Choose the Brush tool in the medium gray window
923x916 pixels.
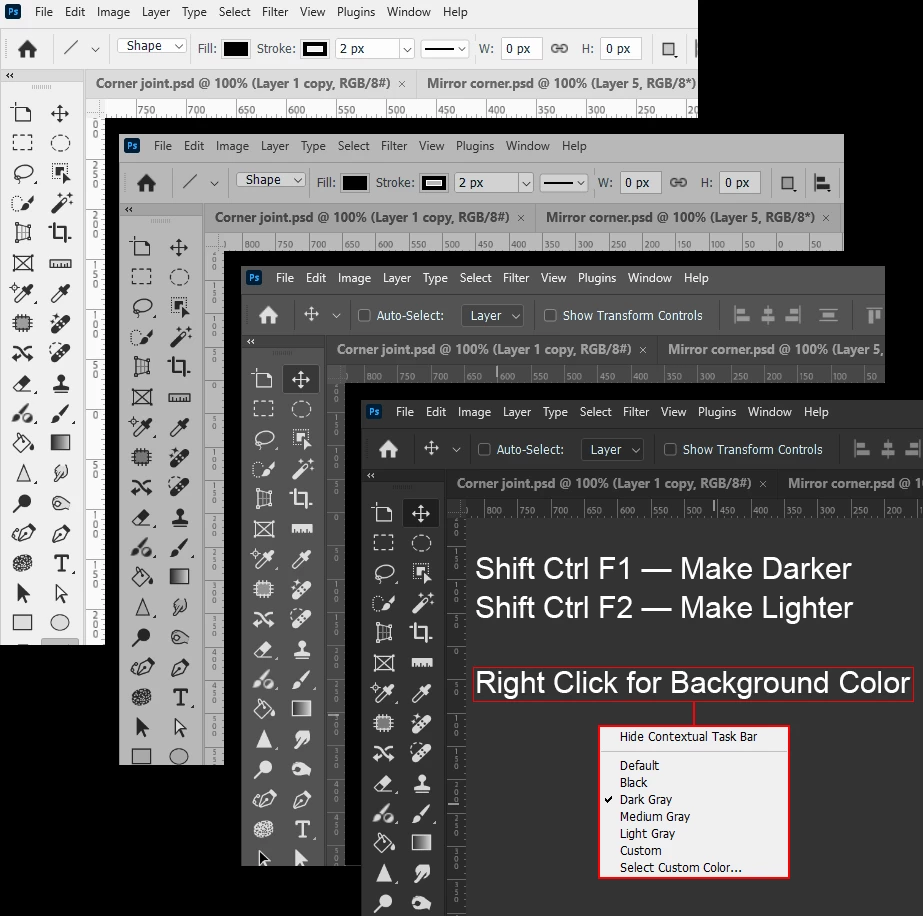(301, 679)
